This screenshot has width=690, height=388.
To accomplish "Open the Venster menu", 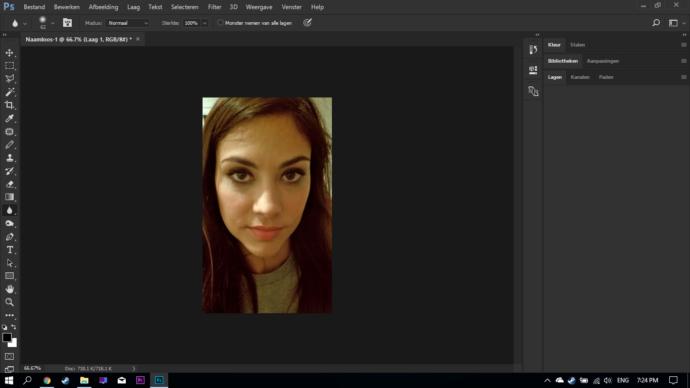I will (292, 7).
